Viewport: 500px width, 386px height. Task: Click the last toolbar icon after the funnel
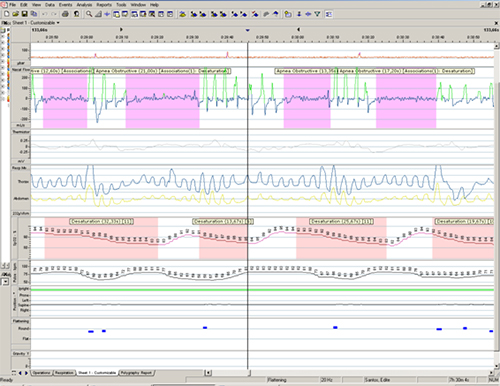[329, 14]
